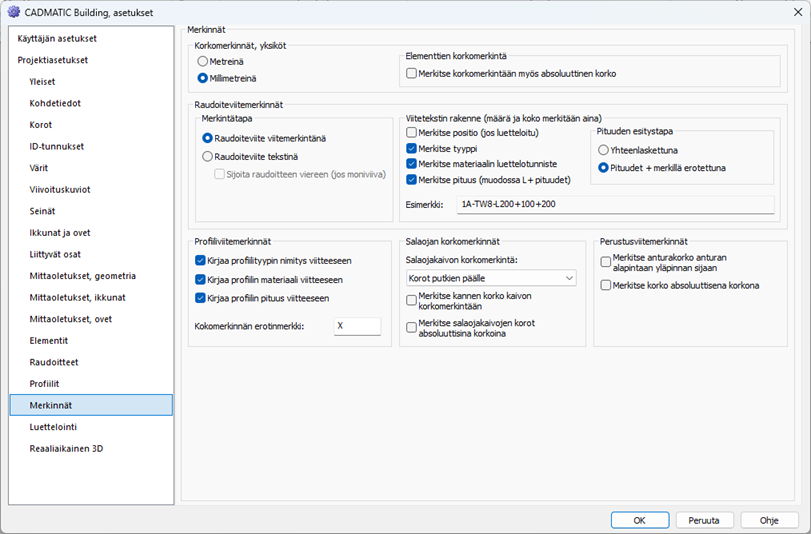This screenshot has width=811, height=534.
Task: Select Raudoiteviite tekstinä option
Action: [x=208, y=156]
